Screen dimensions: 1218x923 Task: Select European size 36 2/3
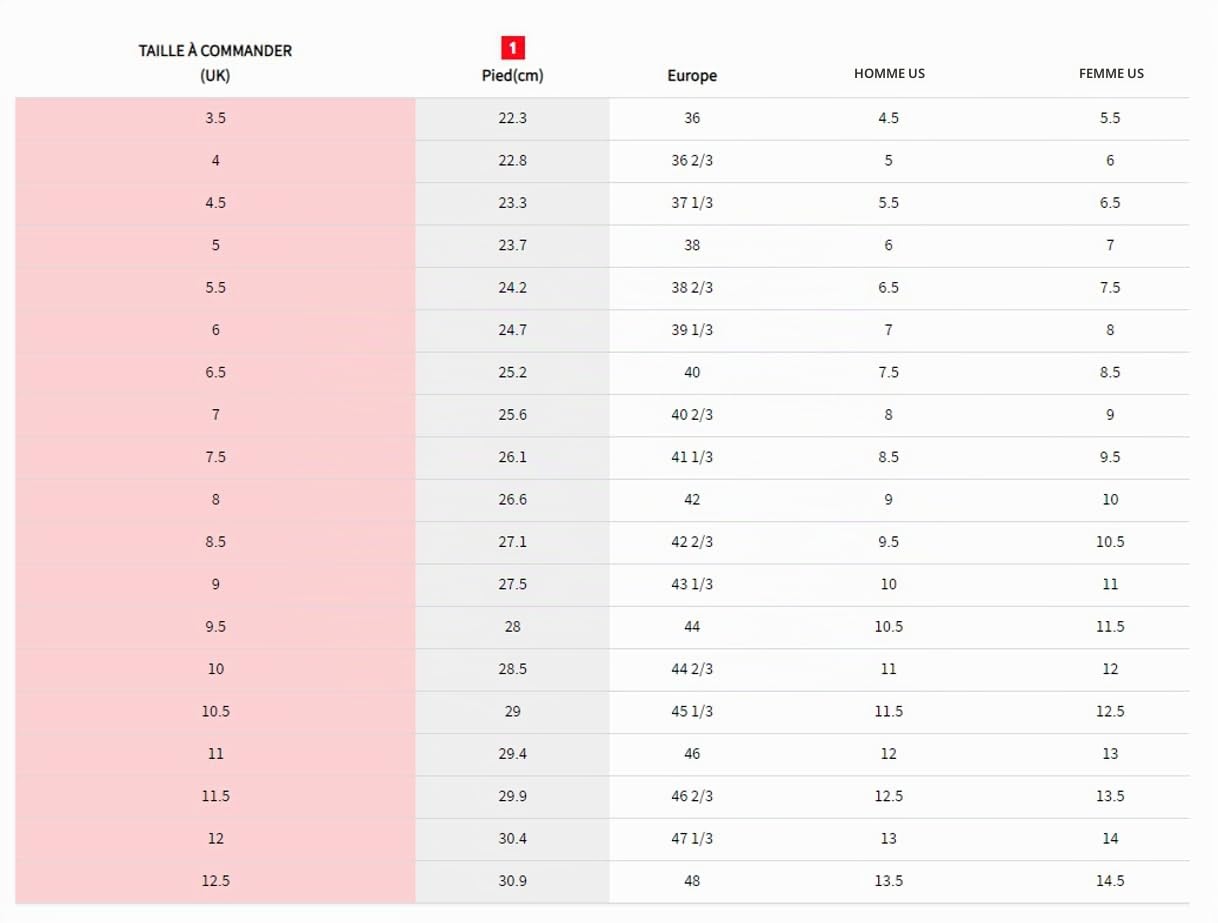pyautogui.click(x=692, y=161)
